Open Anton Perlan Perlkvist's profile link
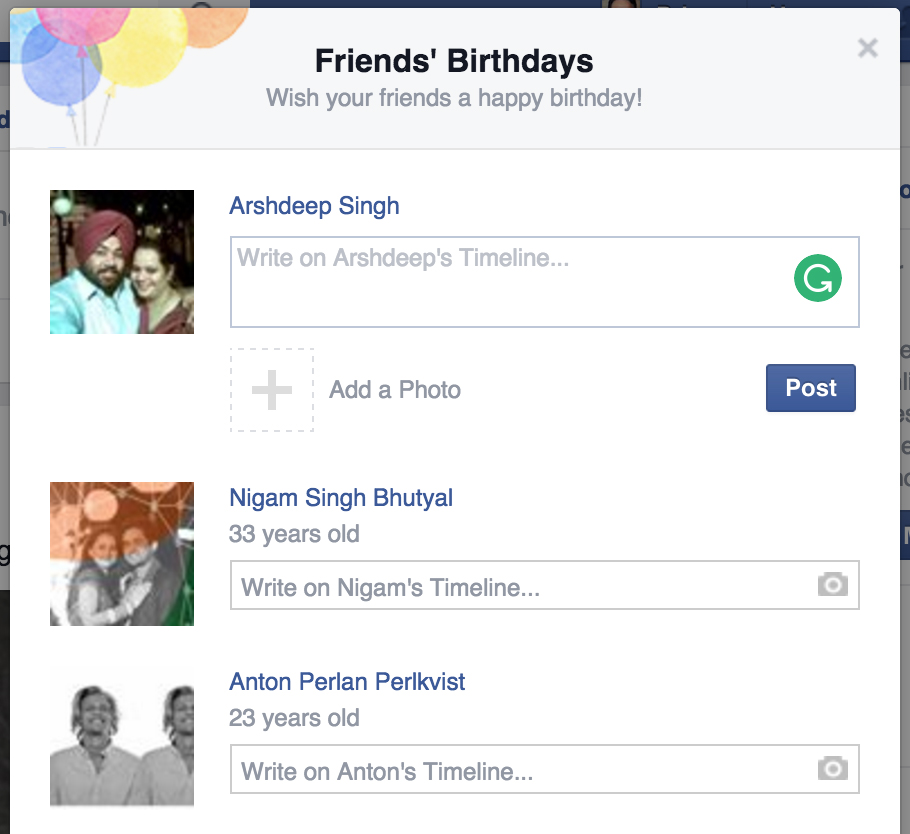 click(347, 682)
